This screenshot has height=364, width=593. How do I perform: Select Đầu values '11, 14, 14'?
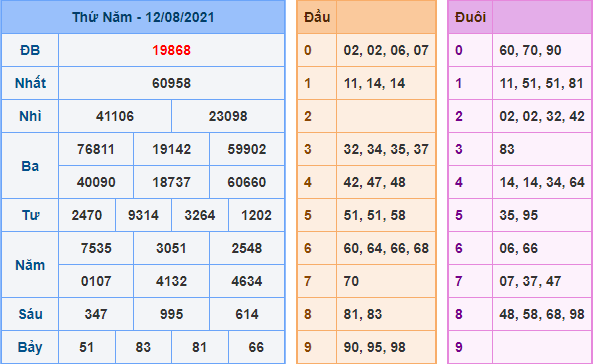[x=374, y=83]
